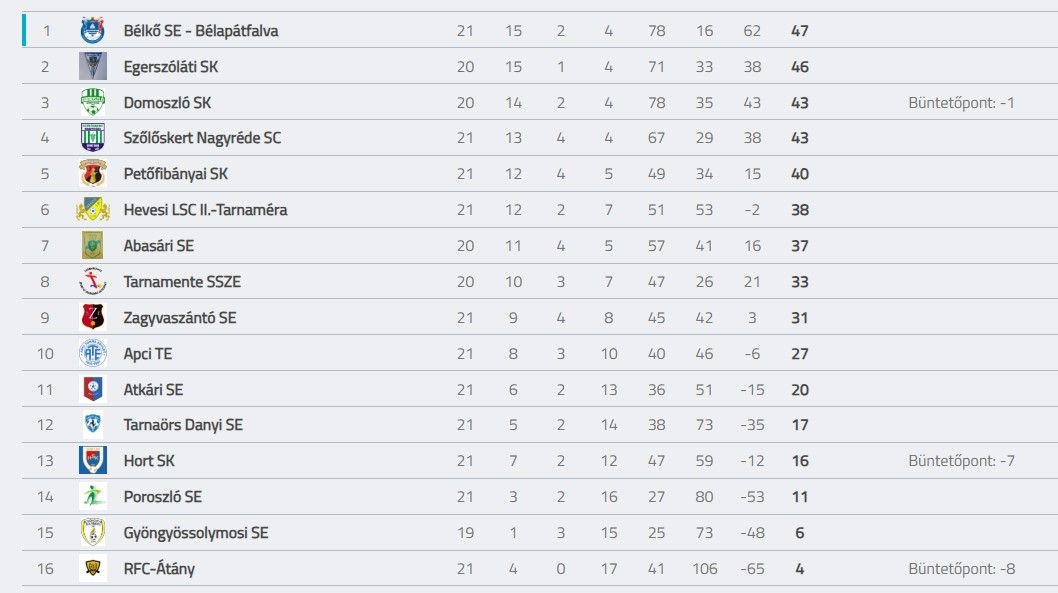Click Domoszló SK's Büntetőpont: -1 note
Image resolution: width=1058 pixels, height=593 pixels.
click(962, 103)
